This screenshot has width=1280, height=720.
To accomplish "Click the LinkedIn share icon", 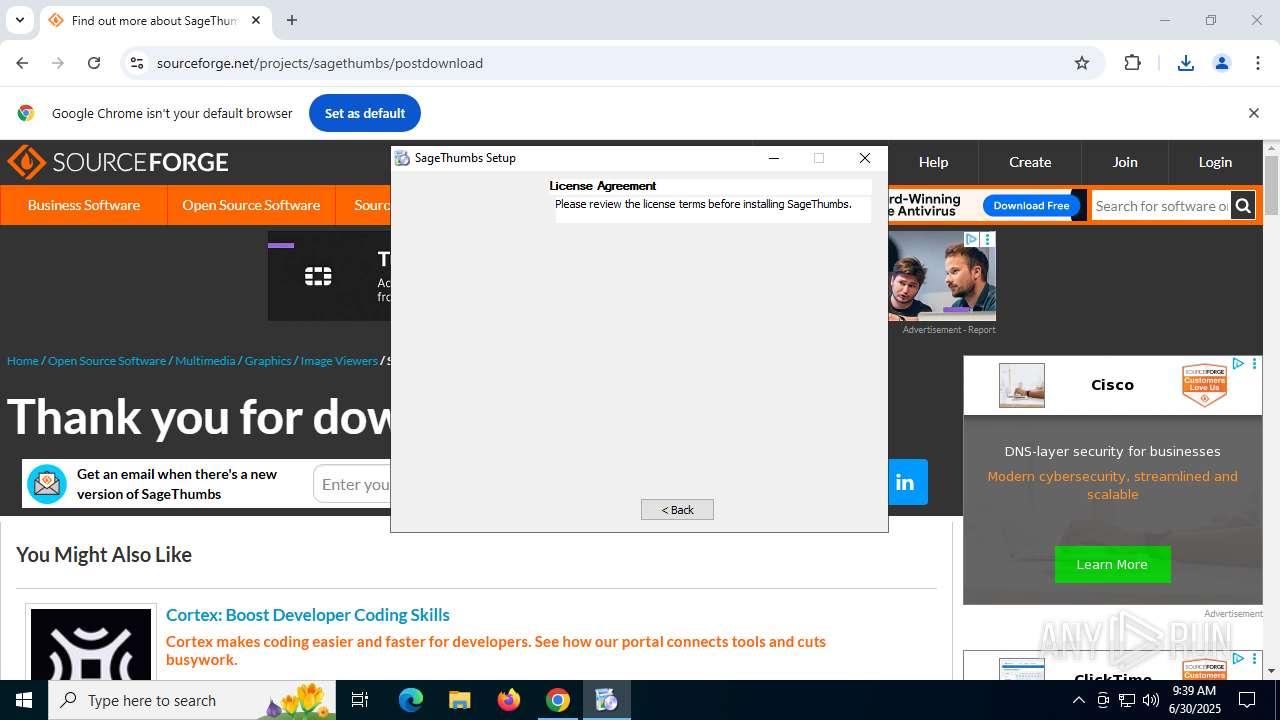I will (x=905, y=483).
